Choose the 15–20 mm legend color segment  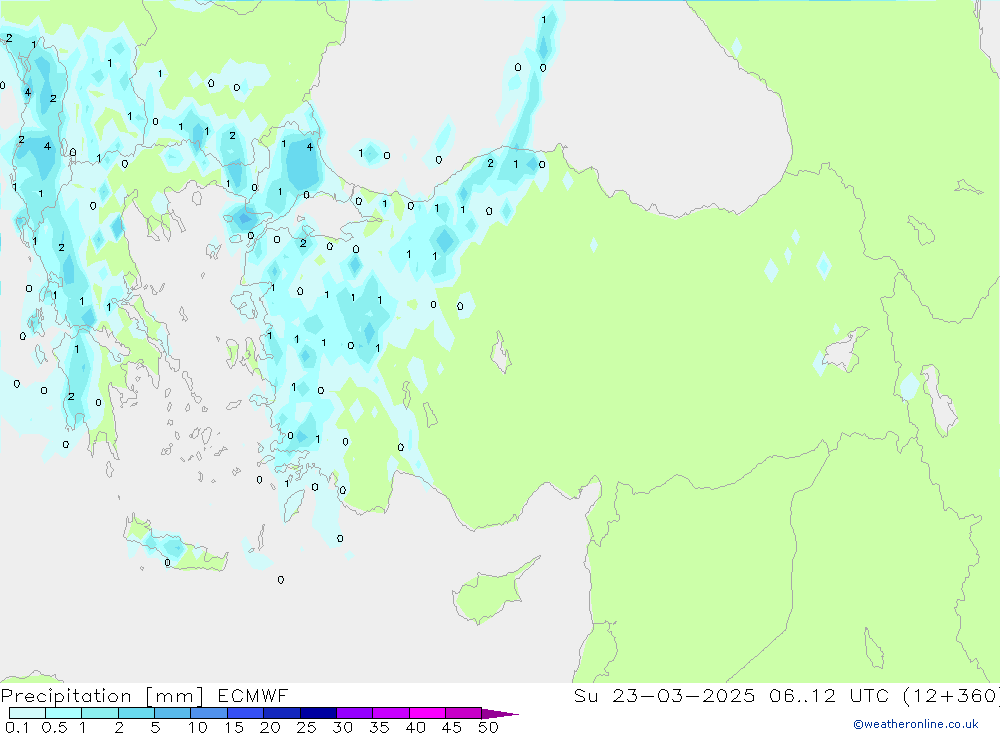click(246, 713)
